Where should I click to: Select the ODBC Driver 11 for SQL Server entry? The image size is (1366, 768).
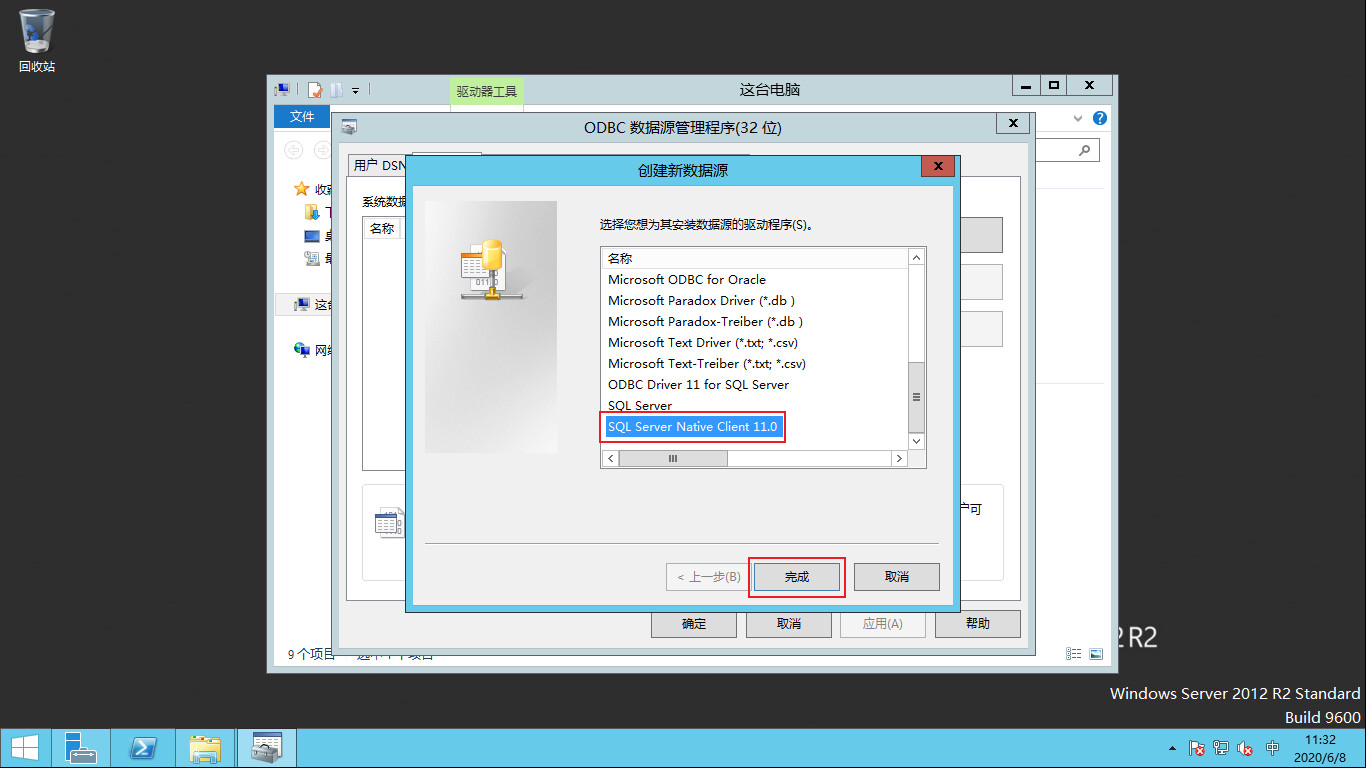coord(698,384)
